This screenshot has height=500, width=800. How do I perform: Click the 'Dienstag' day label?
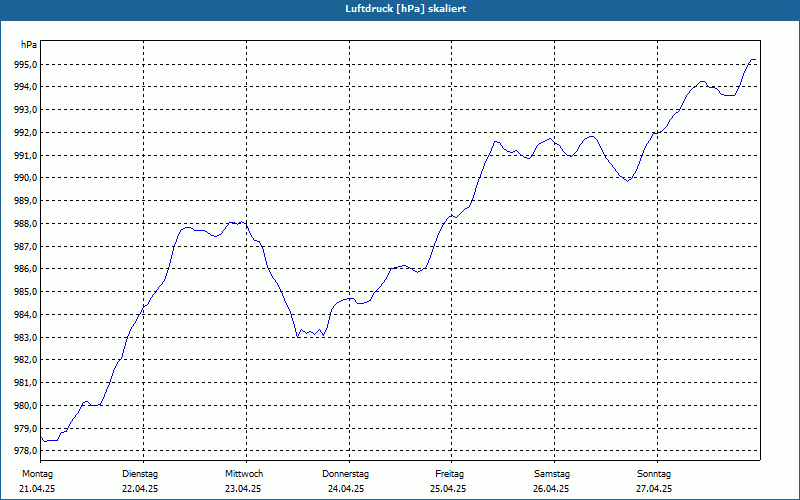click(140, 474)
